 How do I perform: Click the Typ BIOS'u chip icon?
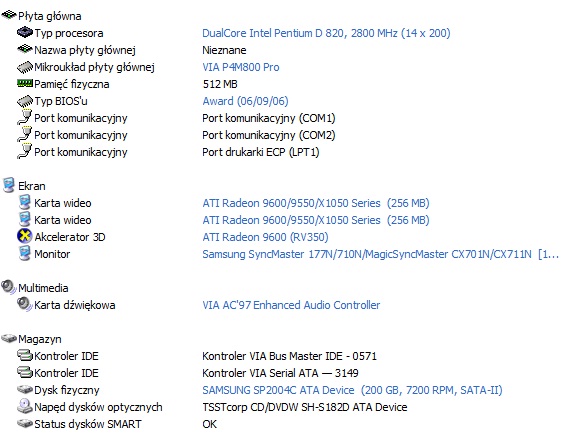[x=25, y=101]
